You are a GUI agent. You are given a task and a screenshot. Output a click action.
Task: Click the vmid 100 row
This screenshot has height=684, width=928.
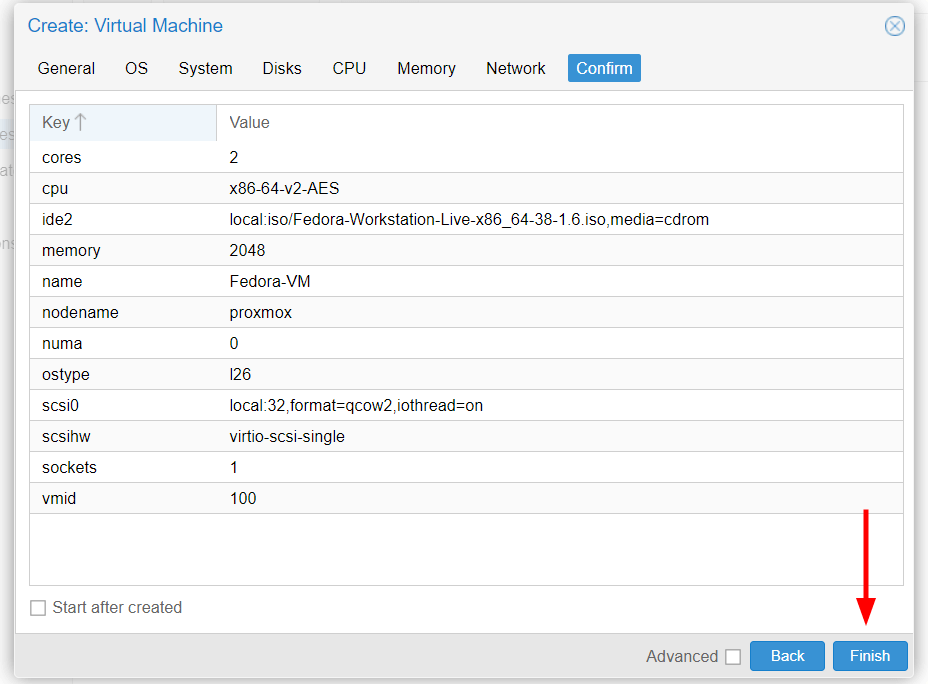click(466, 498)
